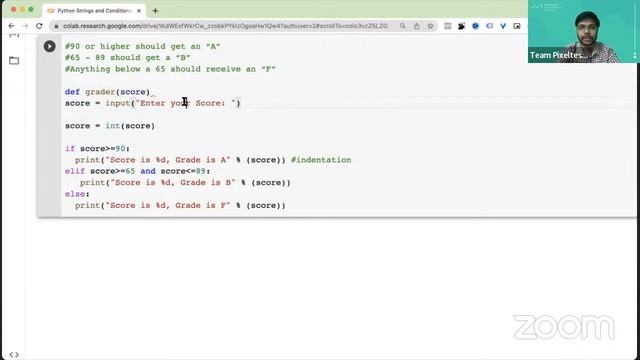Click the 'if score>=90:' line

pos(97,149)
